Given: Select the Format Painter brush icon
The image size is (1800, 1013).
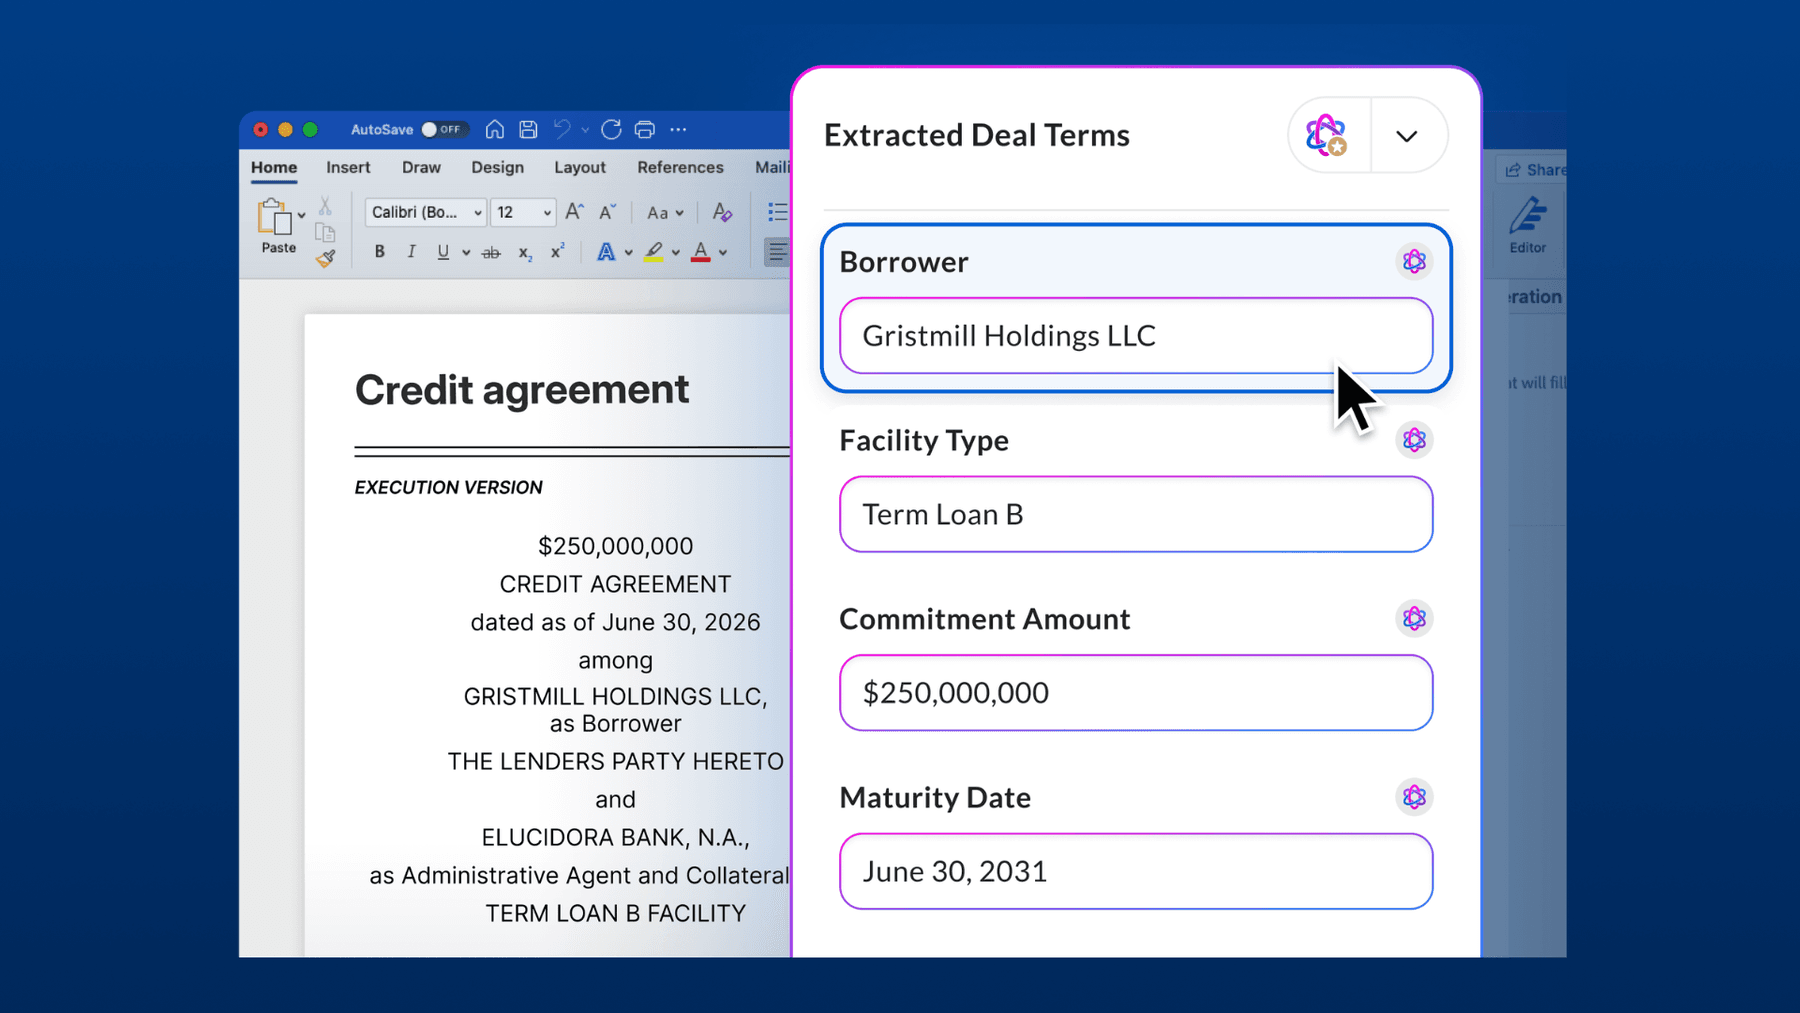Looking at the screenshot, I should pyautogui.click(x=325, y=258).
